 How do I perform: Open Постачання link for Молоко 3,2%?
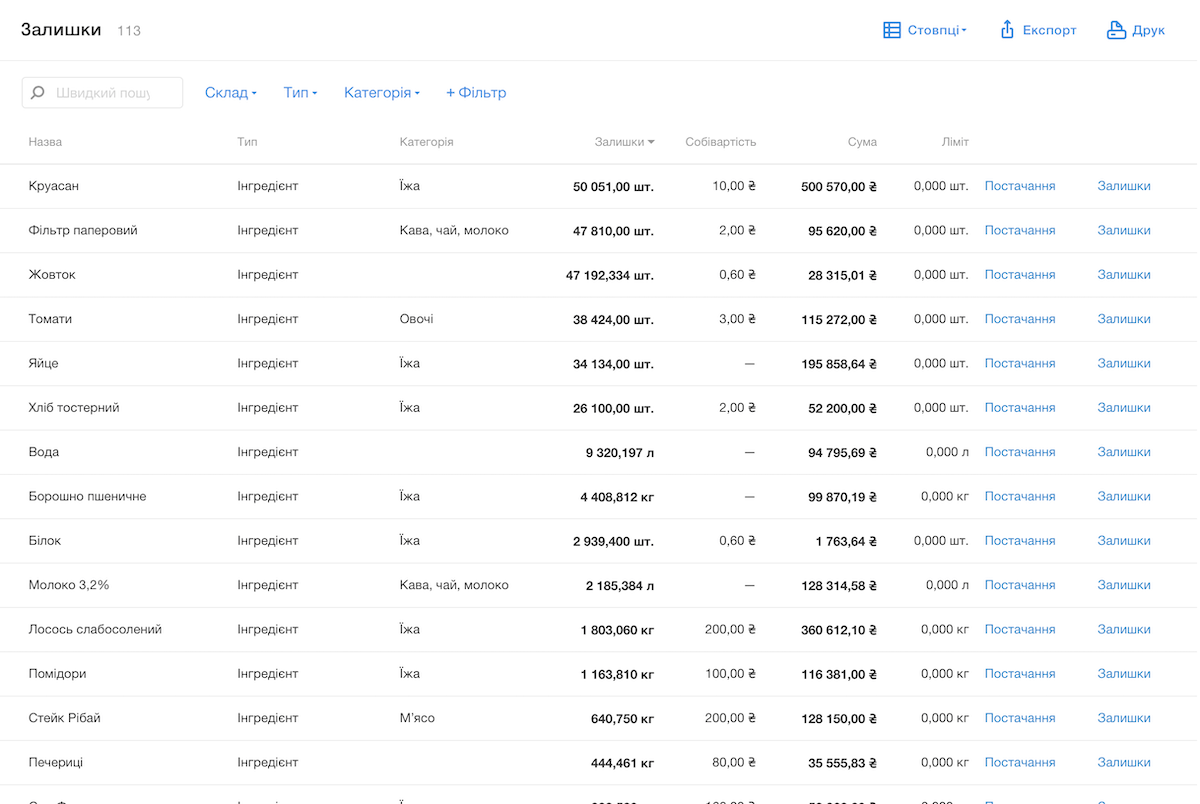pos(1019,585)
